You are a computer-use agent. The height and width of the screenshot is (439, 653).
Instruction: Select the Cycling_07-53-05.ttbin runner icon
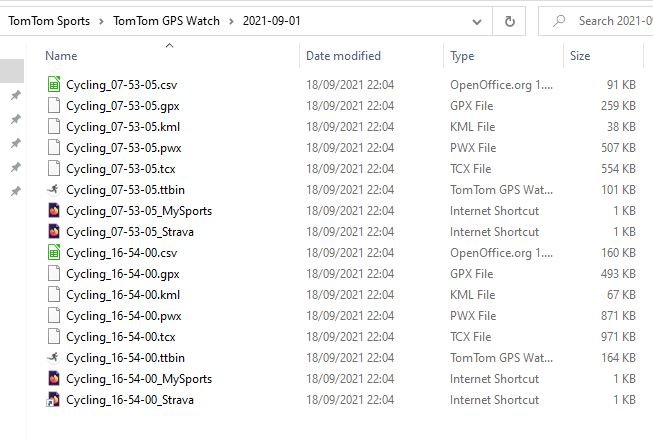pos(54,190)
